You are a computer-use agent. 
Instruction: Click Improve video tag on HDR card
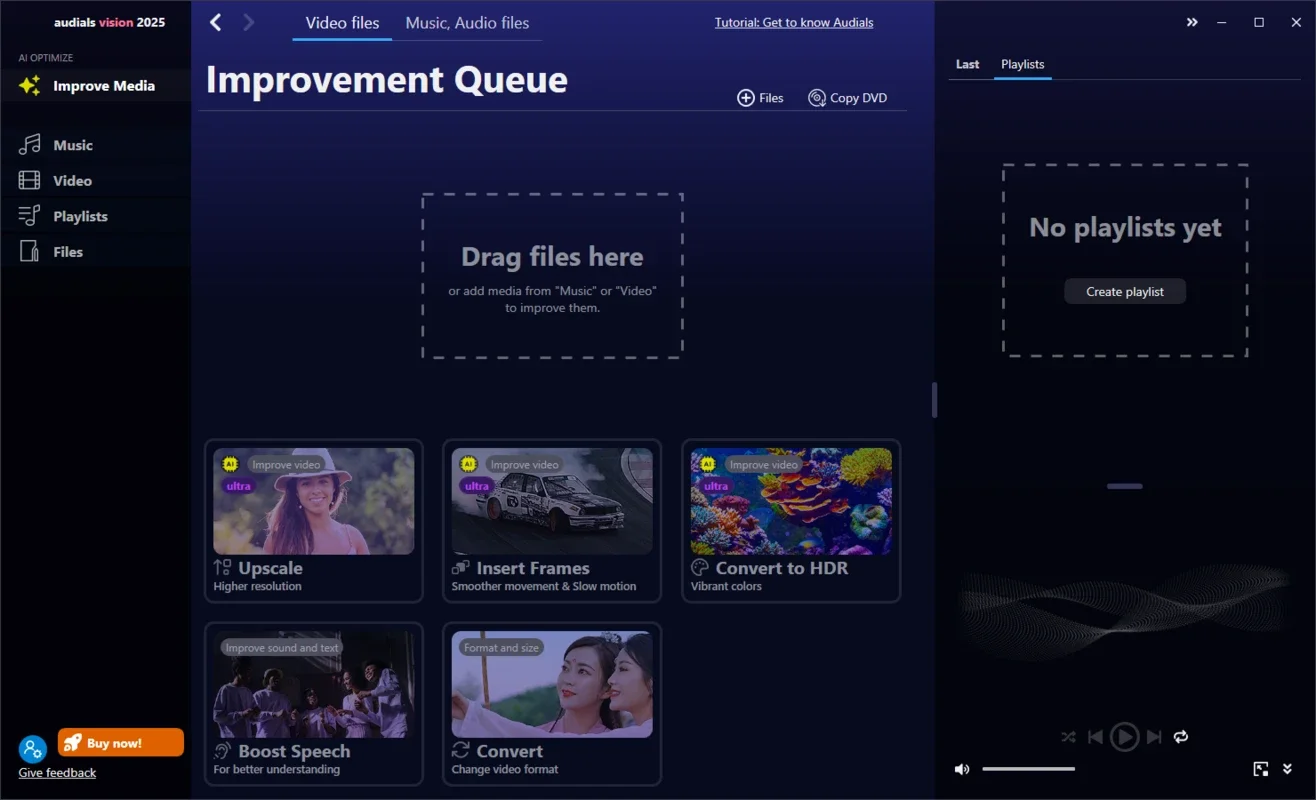[764, 464]
